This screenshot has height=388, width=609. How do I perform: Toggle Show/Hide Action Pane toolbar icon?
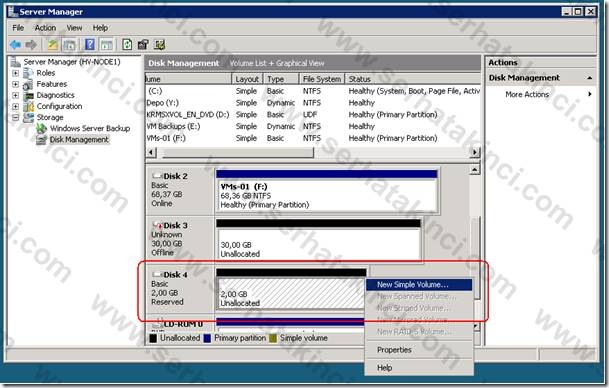(x=106, y=45)
